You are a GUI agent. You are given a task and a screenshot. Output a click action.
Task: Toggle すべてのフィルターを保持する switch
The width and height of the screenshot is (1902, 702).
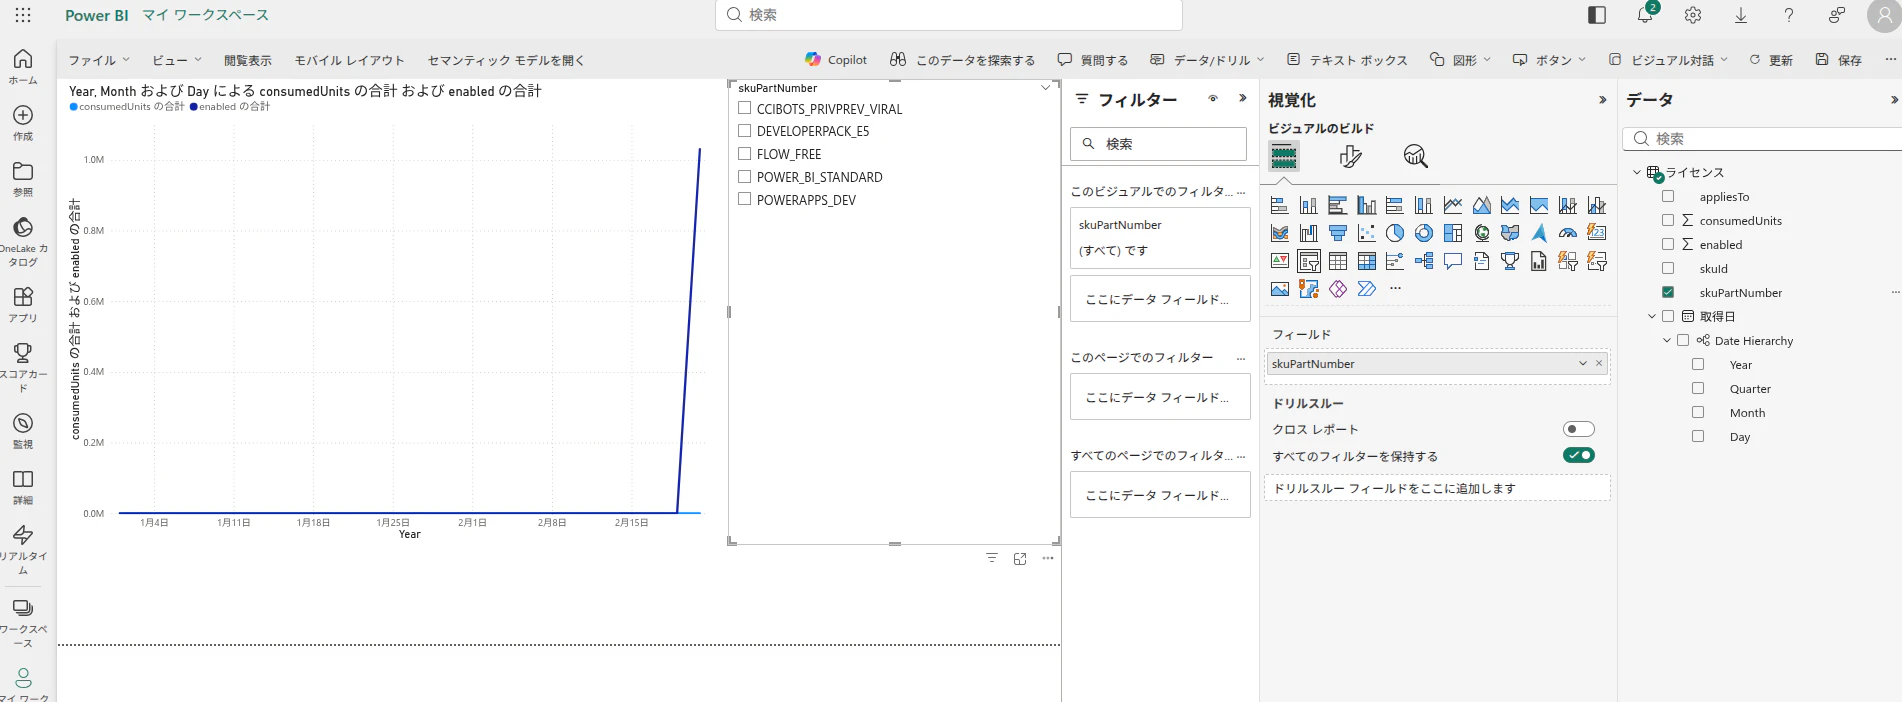point(1579,455)
